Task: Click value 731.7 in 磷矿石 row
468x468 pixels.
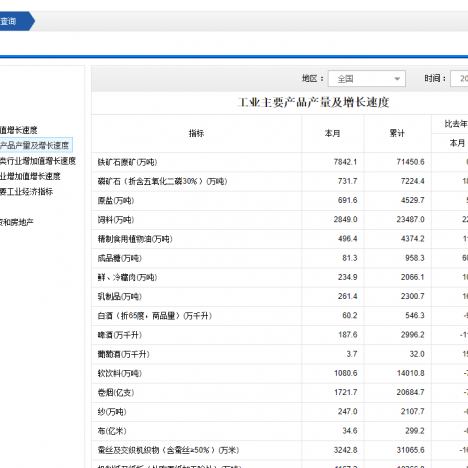Action: tap(347, 181)
